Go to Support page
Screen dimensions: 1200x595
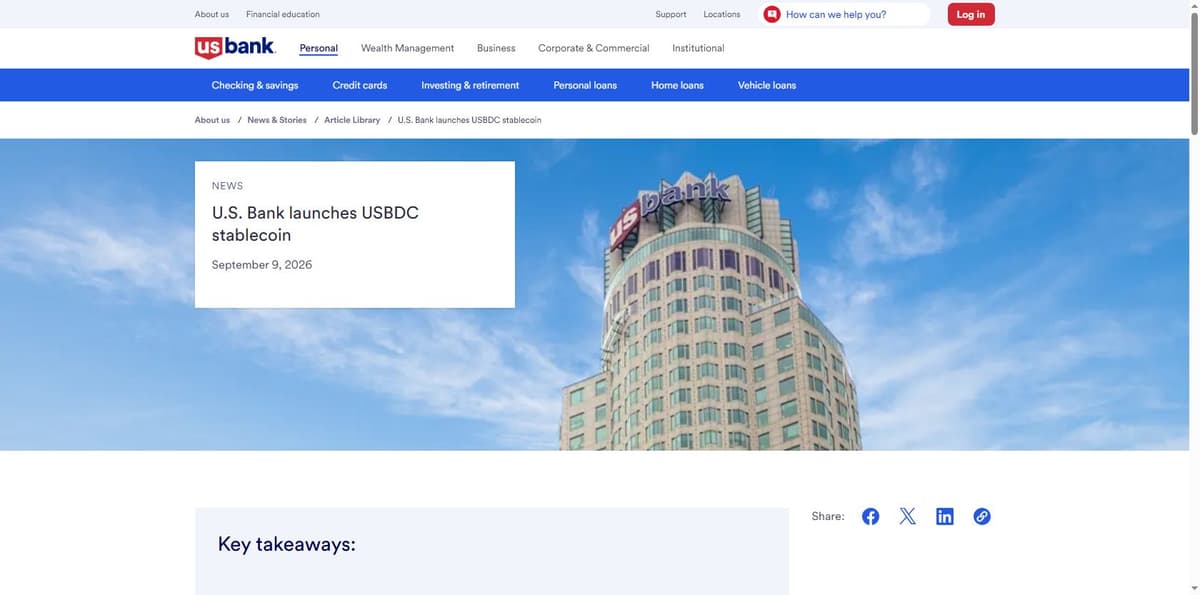click(x=671, y=14)
